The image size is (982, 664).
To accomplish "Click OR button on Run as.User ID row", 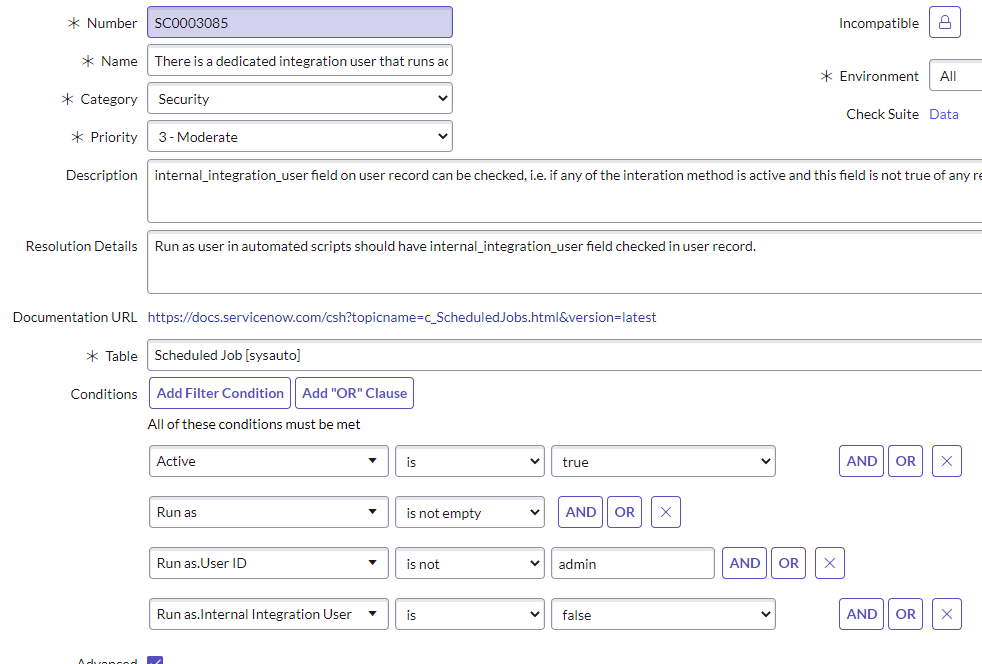I will coord(788,563).
